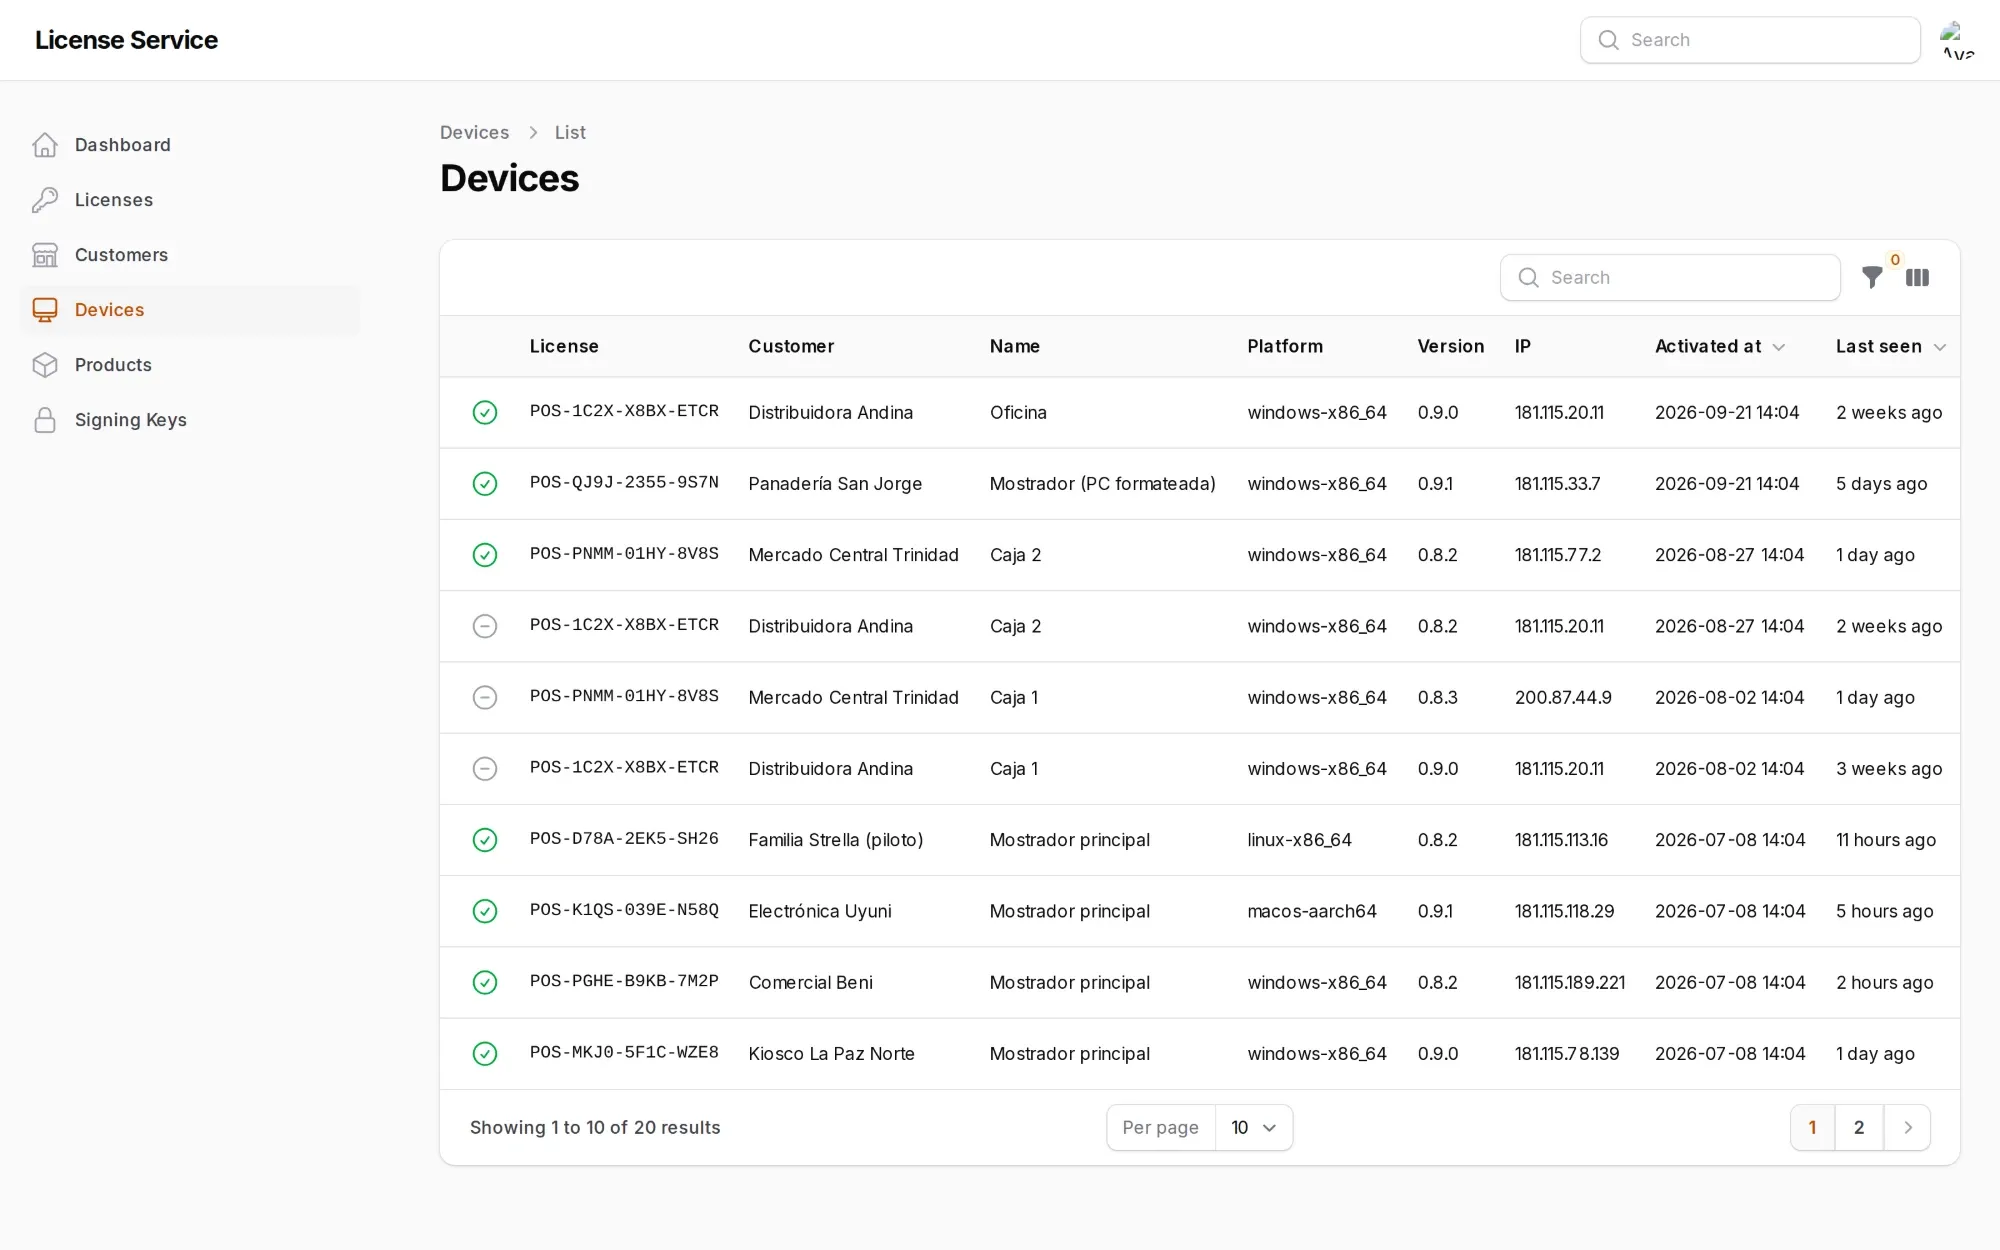Screen dimensions: 2000x1250
Task: Click IP 200.87.44.9 cell
Action: coord(1563,698)
